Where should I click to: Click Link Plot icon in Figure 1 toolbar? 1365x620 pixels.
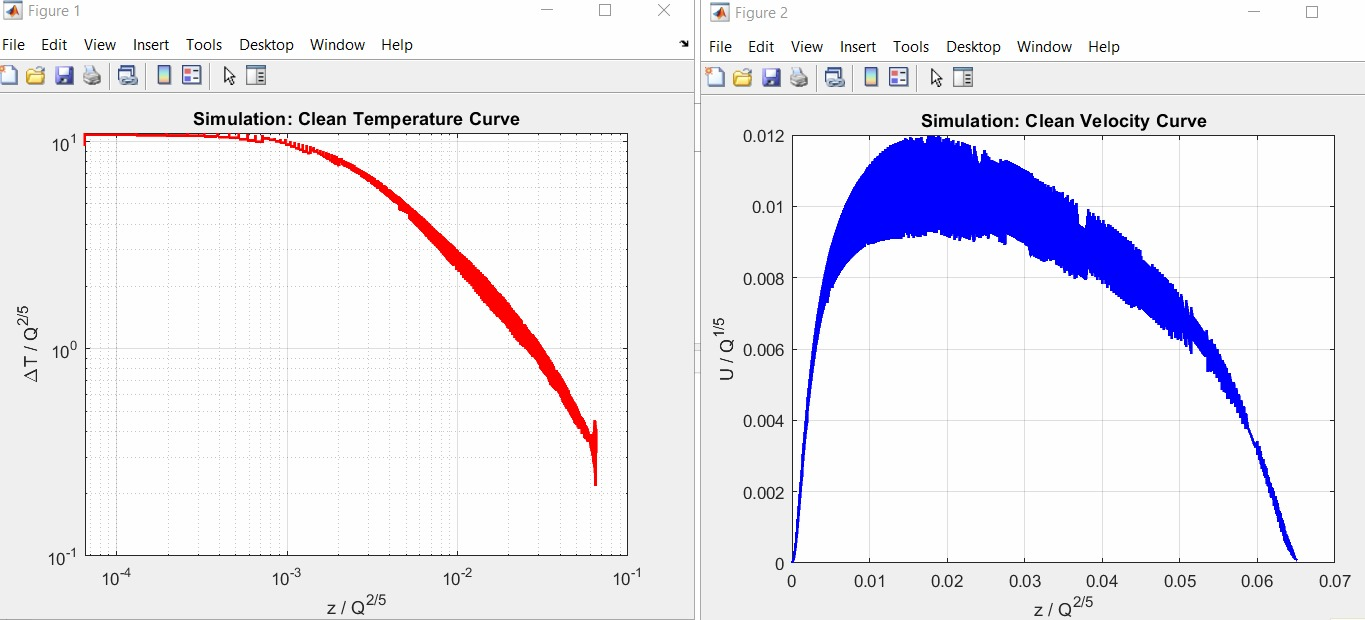pos(127,75)
